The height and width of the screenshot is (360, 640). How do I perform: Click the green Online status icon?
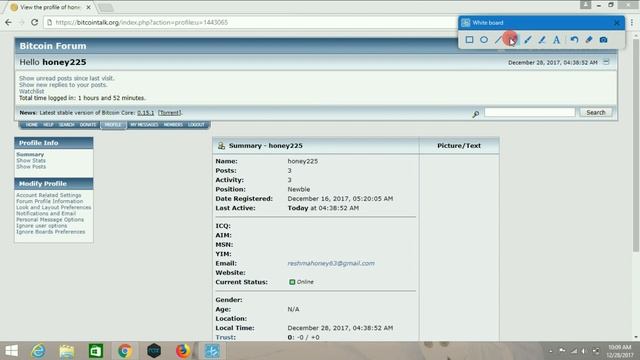pos(292,282)
